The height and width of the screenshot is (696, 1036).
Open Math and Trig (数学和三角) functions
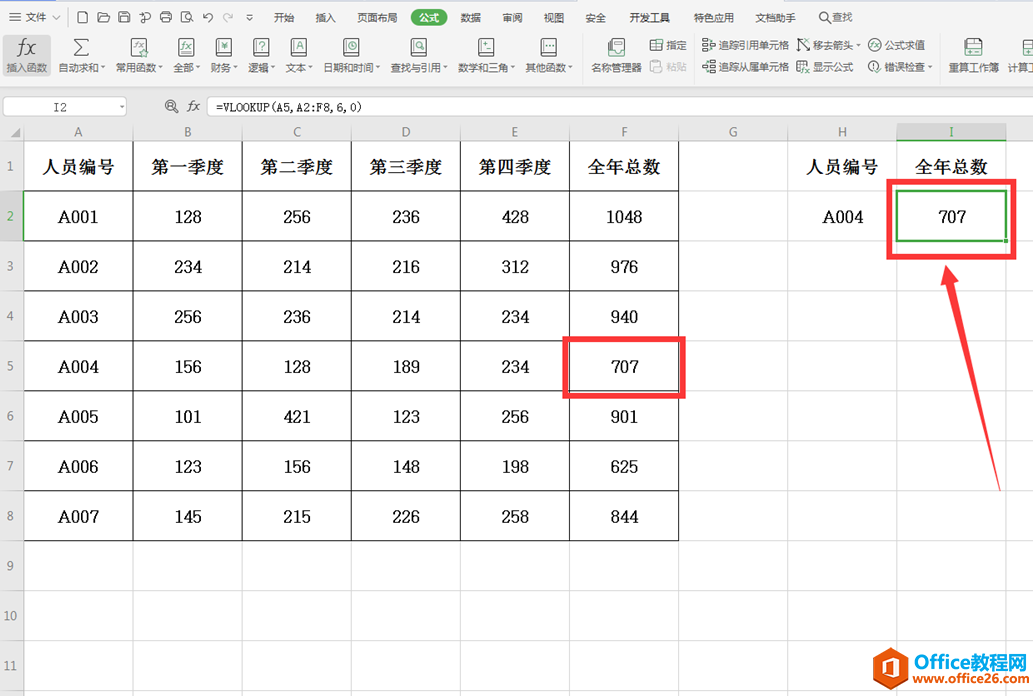[x=486, y=55]
